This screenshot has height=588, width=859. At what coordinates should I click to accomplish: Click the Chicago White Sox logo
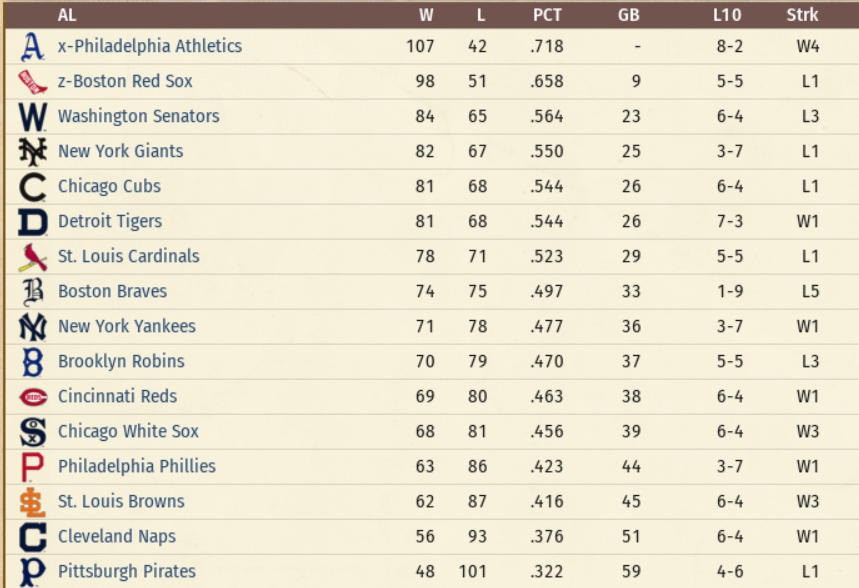point(33,432)
